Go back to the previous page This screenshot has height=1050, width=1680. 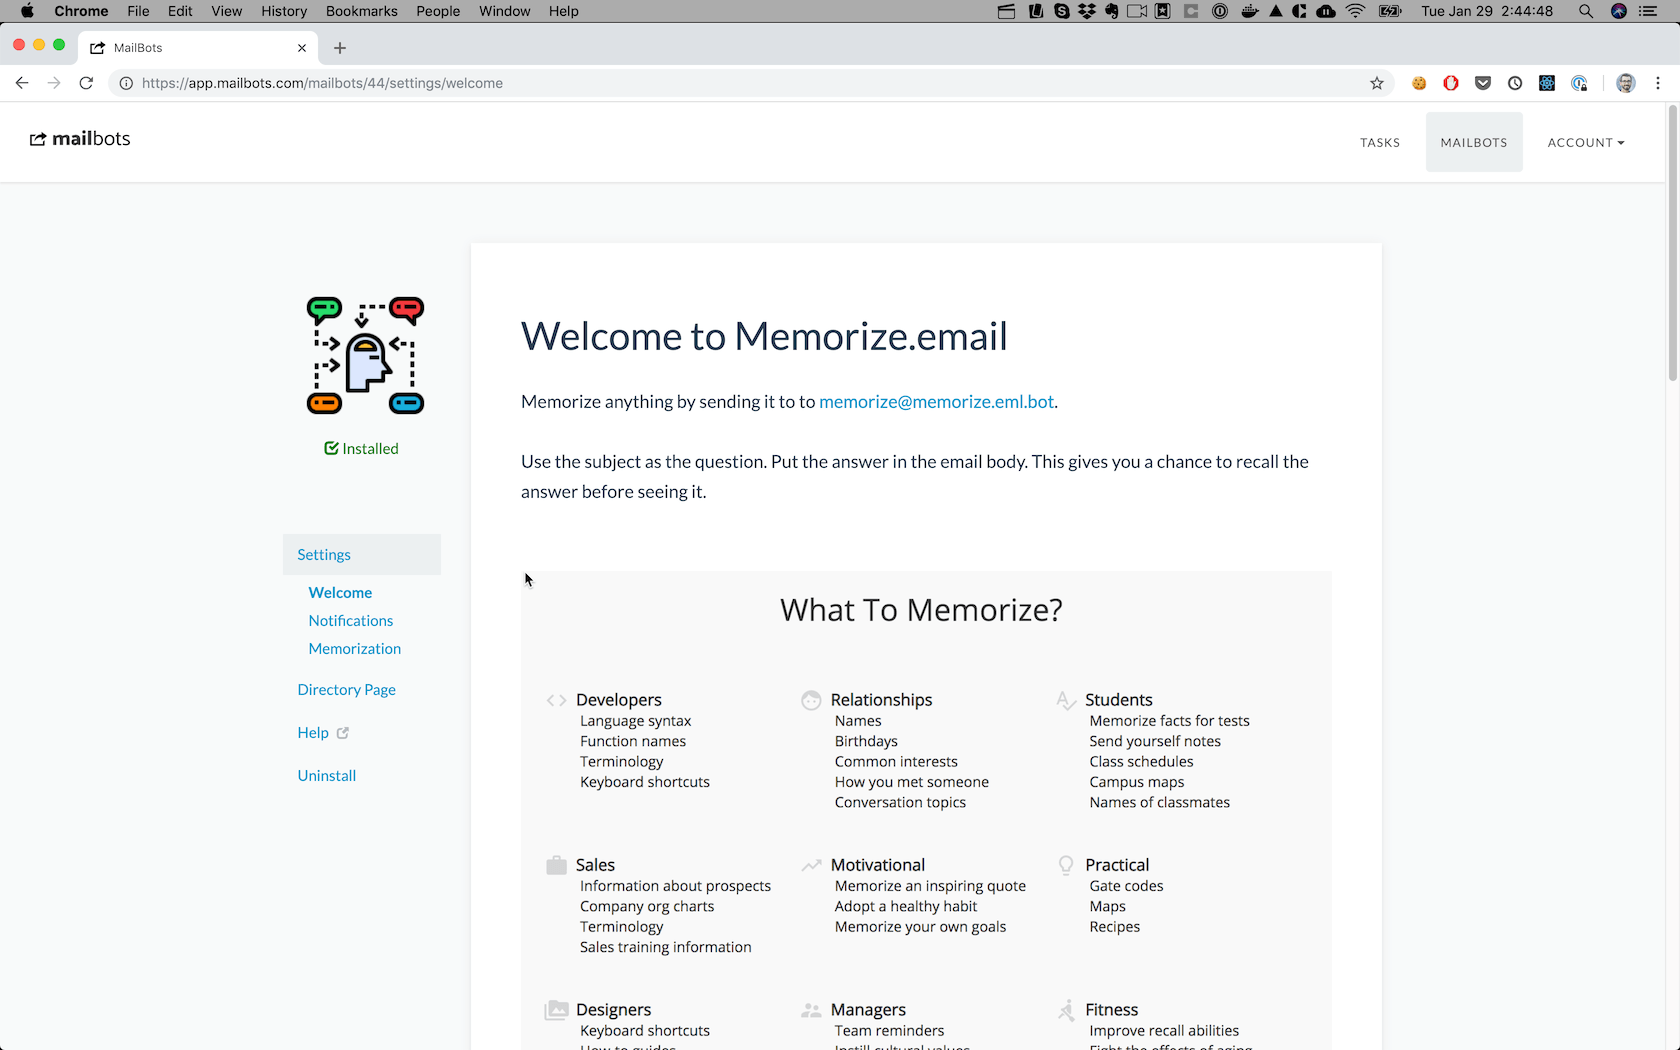(22, 83)
